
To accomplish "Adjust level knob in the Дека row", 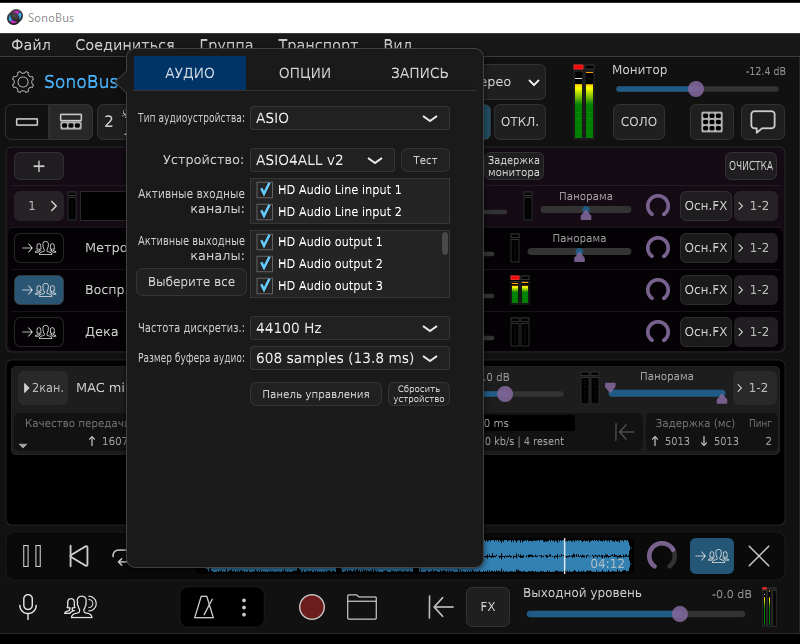I will pos(658,332).
